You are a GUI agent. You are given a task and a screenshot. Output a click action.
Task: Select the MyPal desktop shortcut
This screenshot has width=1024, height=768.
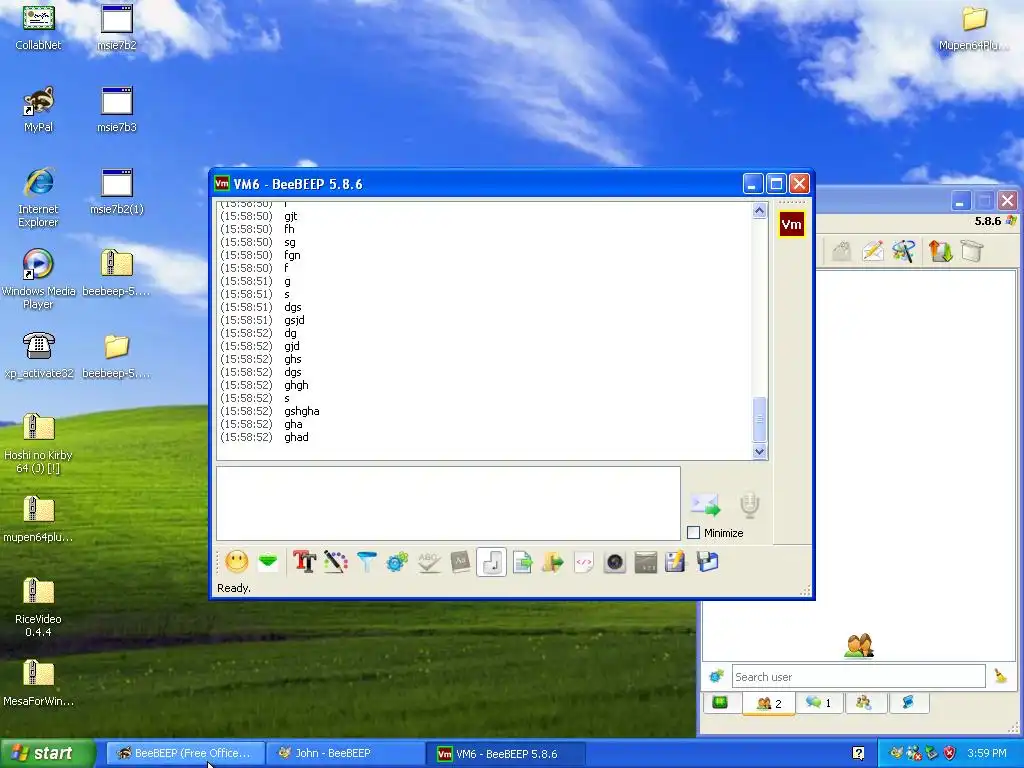pos(38,110)
